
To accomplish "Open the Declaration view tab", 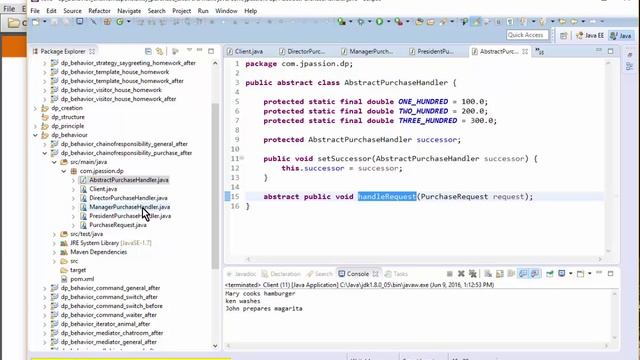I will [281, 273].
